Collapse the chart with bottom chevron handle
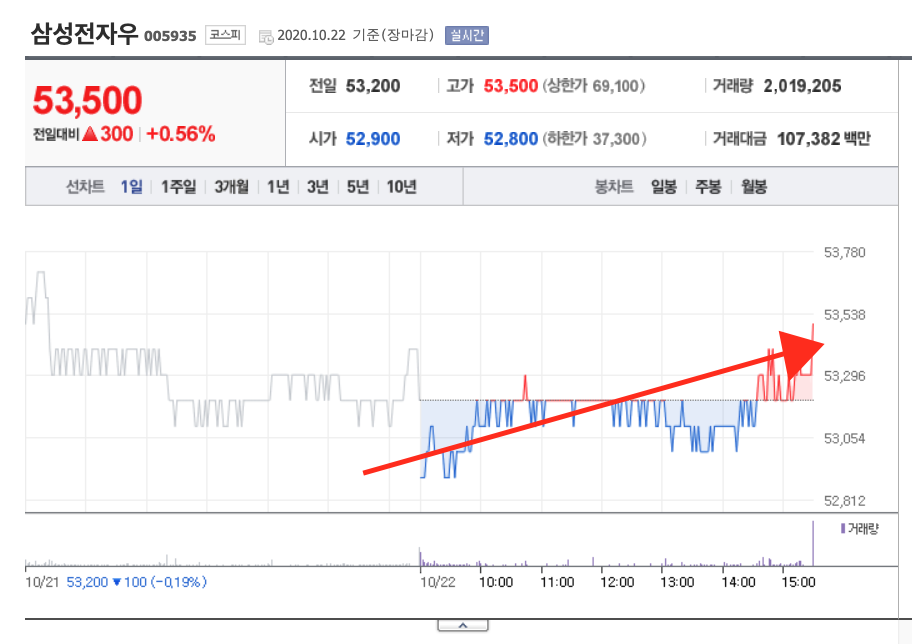 (x=463, y=625)
